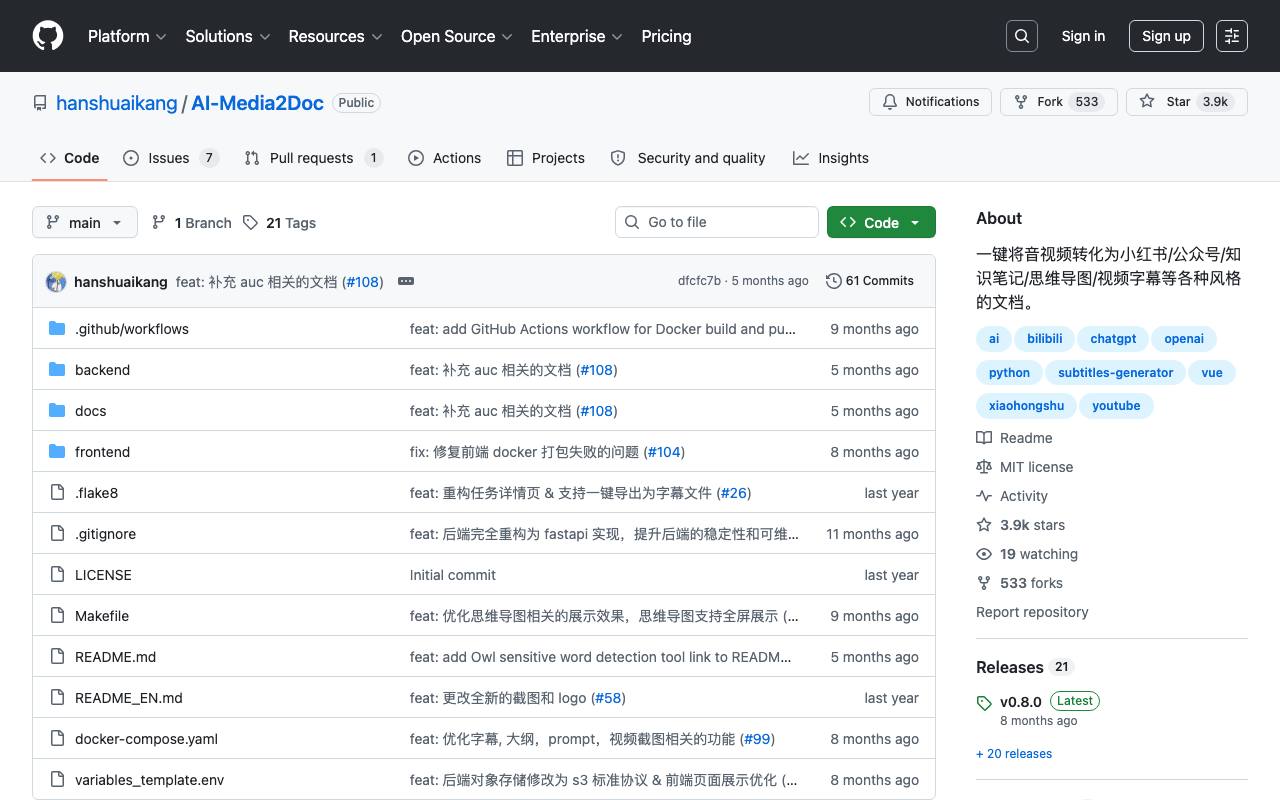Click the pulse icon beside Activity
The image size is (1280, 800).
tap(984, 496)
